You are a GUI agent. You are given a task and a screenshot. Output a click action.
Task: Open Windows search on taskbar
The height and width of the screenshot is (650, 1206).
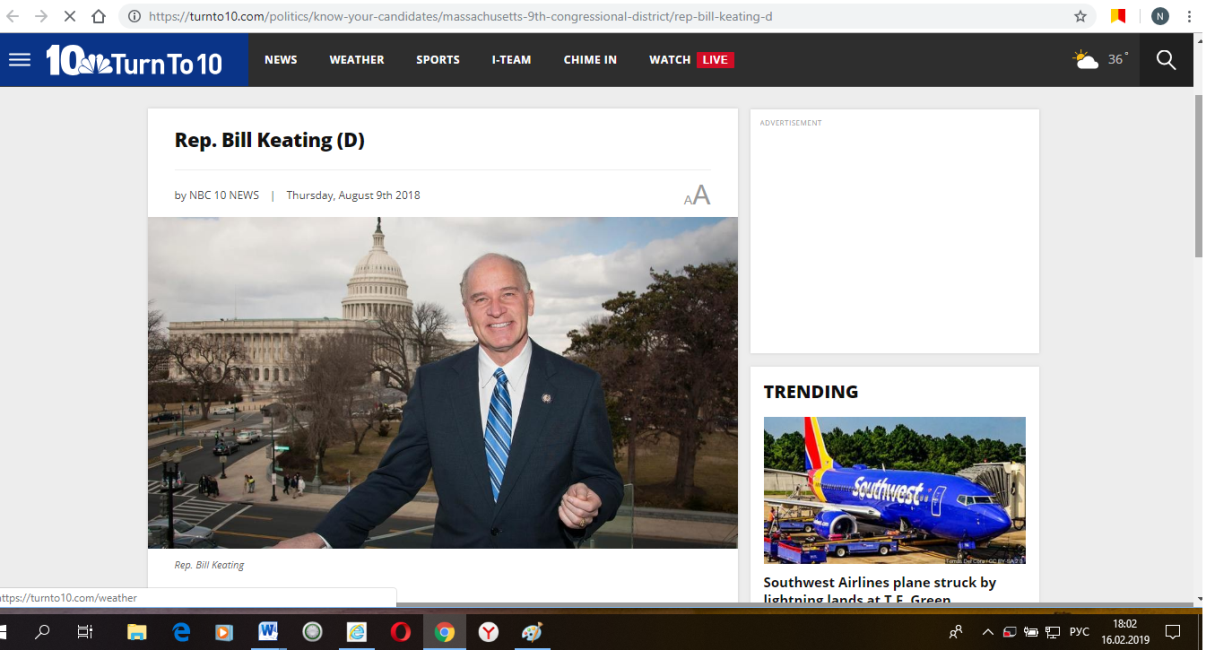pos(42,632)
